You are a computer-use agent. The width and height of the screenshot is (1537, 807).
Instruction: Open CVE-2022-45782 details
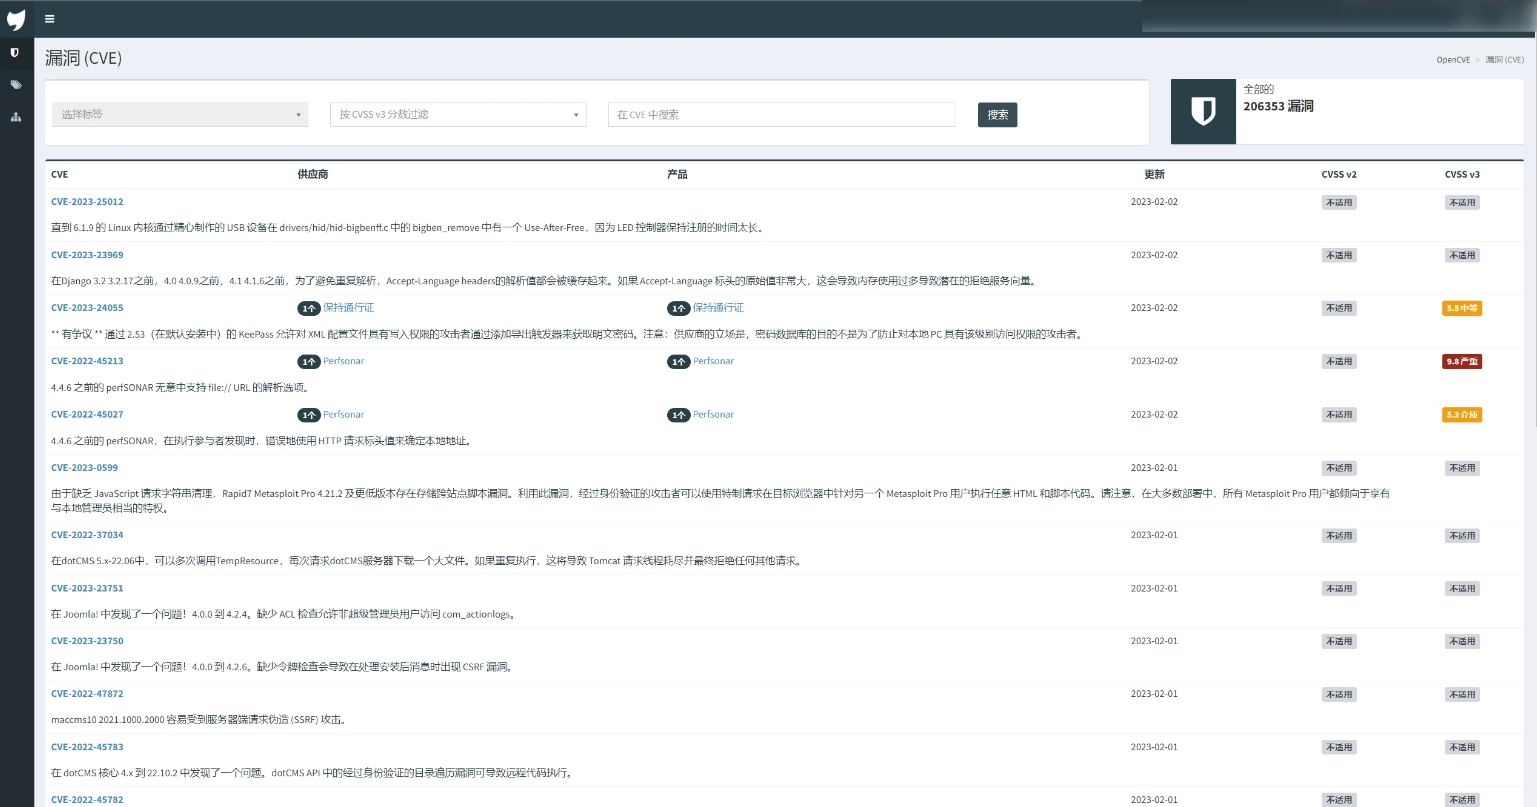coord(87,800)
